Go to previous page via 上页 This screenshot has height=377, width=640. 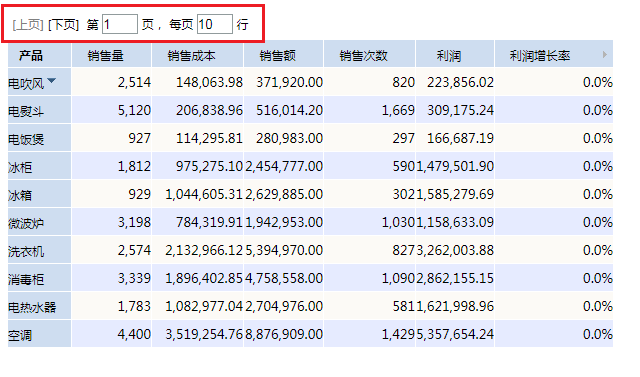click(x=28, y=25)
